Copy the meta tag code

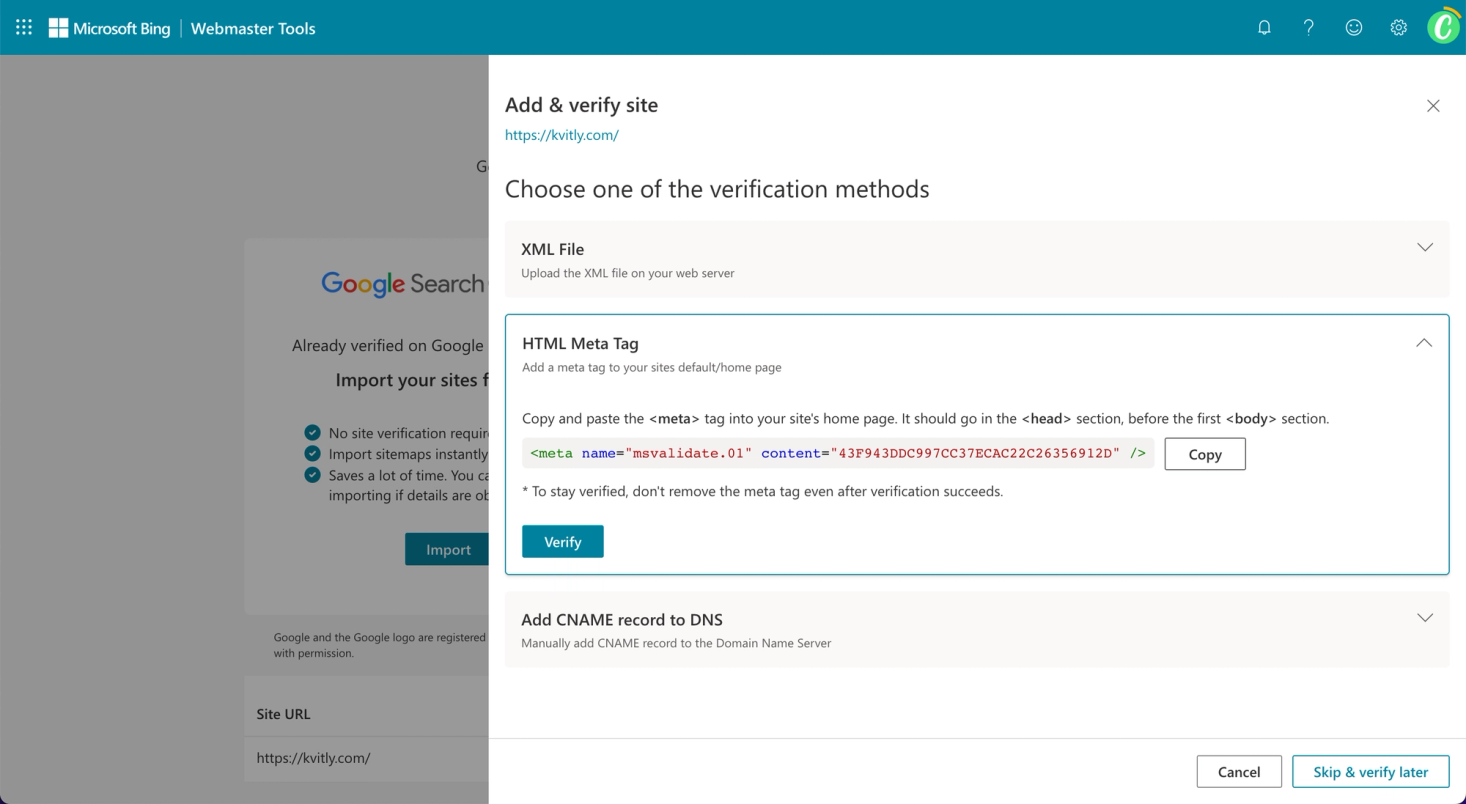(x=1204, y=454)
